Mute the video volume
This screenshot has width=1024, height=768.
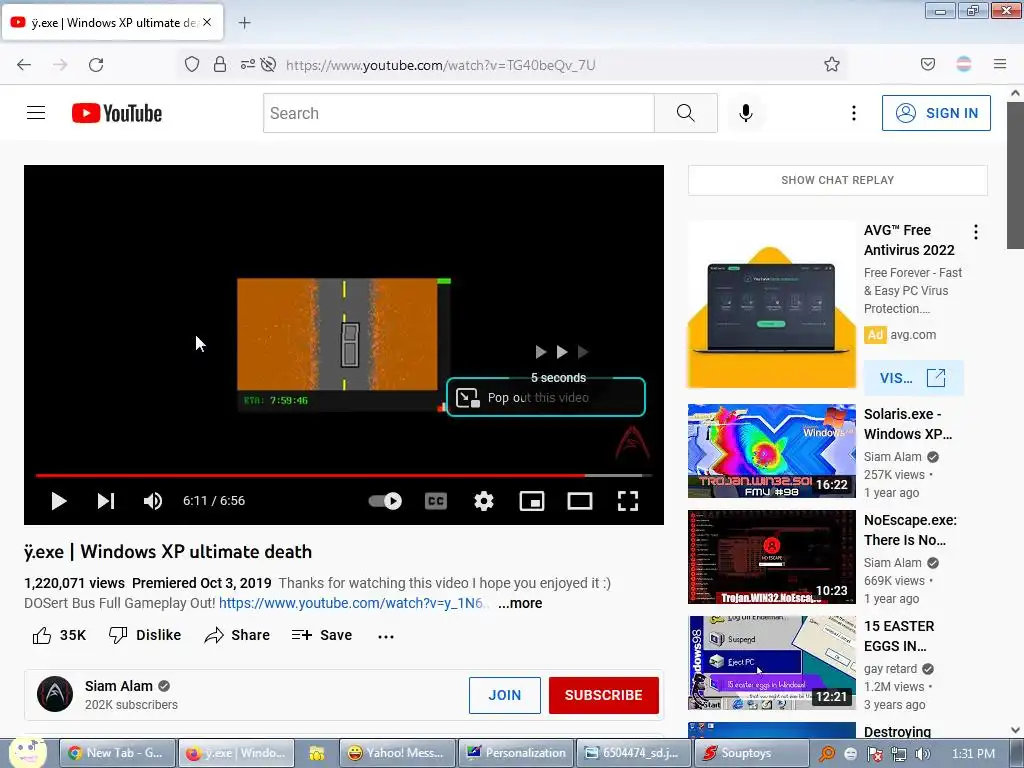[x=153, y=501]
